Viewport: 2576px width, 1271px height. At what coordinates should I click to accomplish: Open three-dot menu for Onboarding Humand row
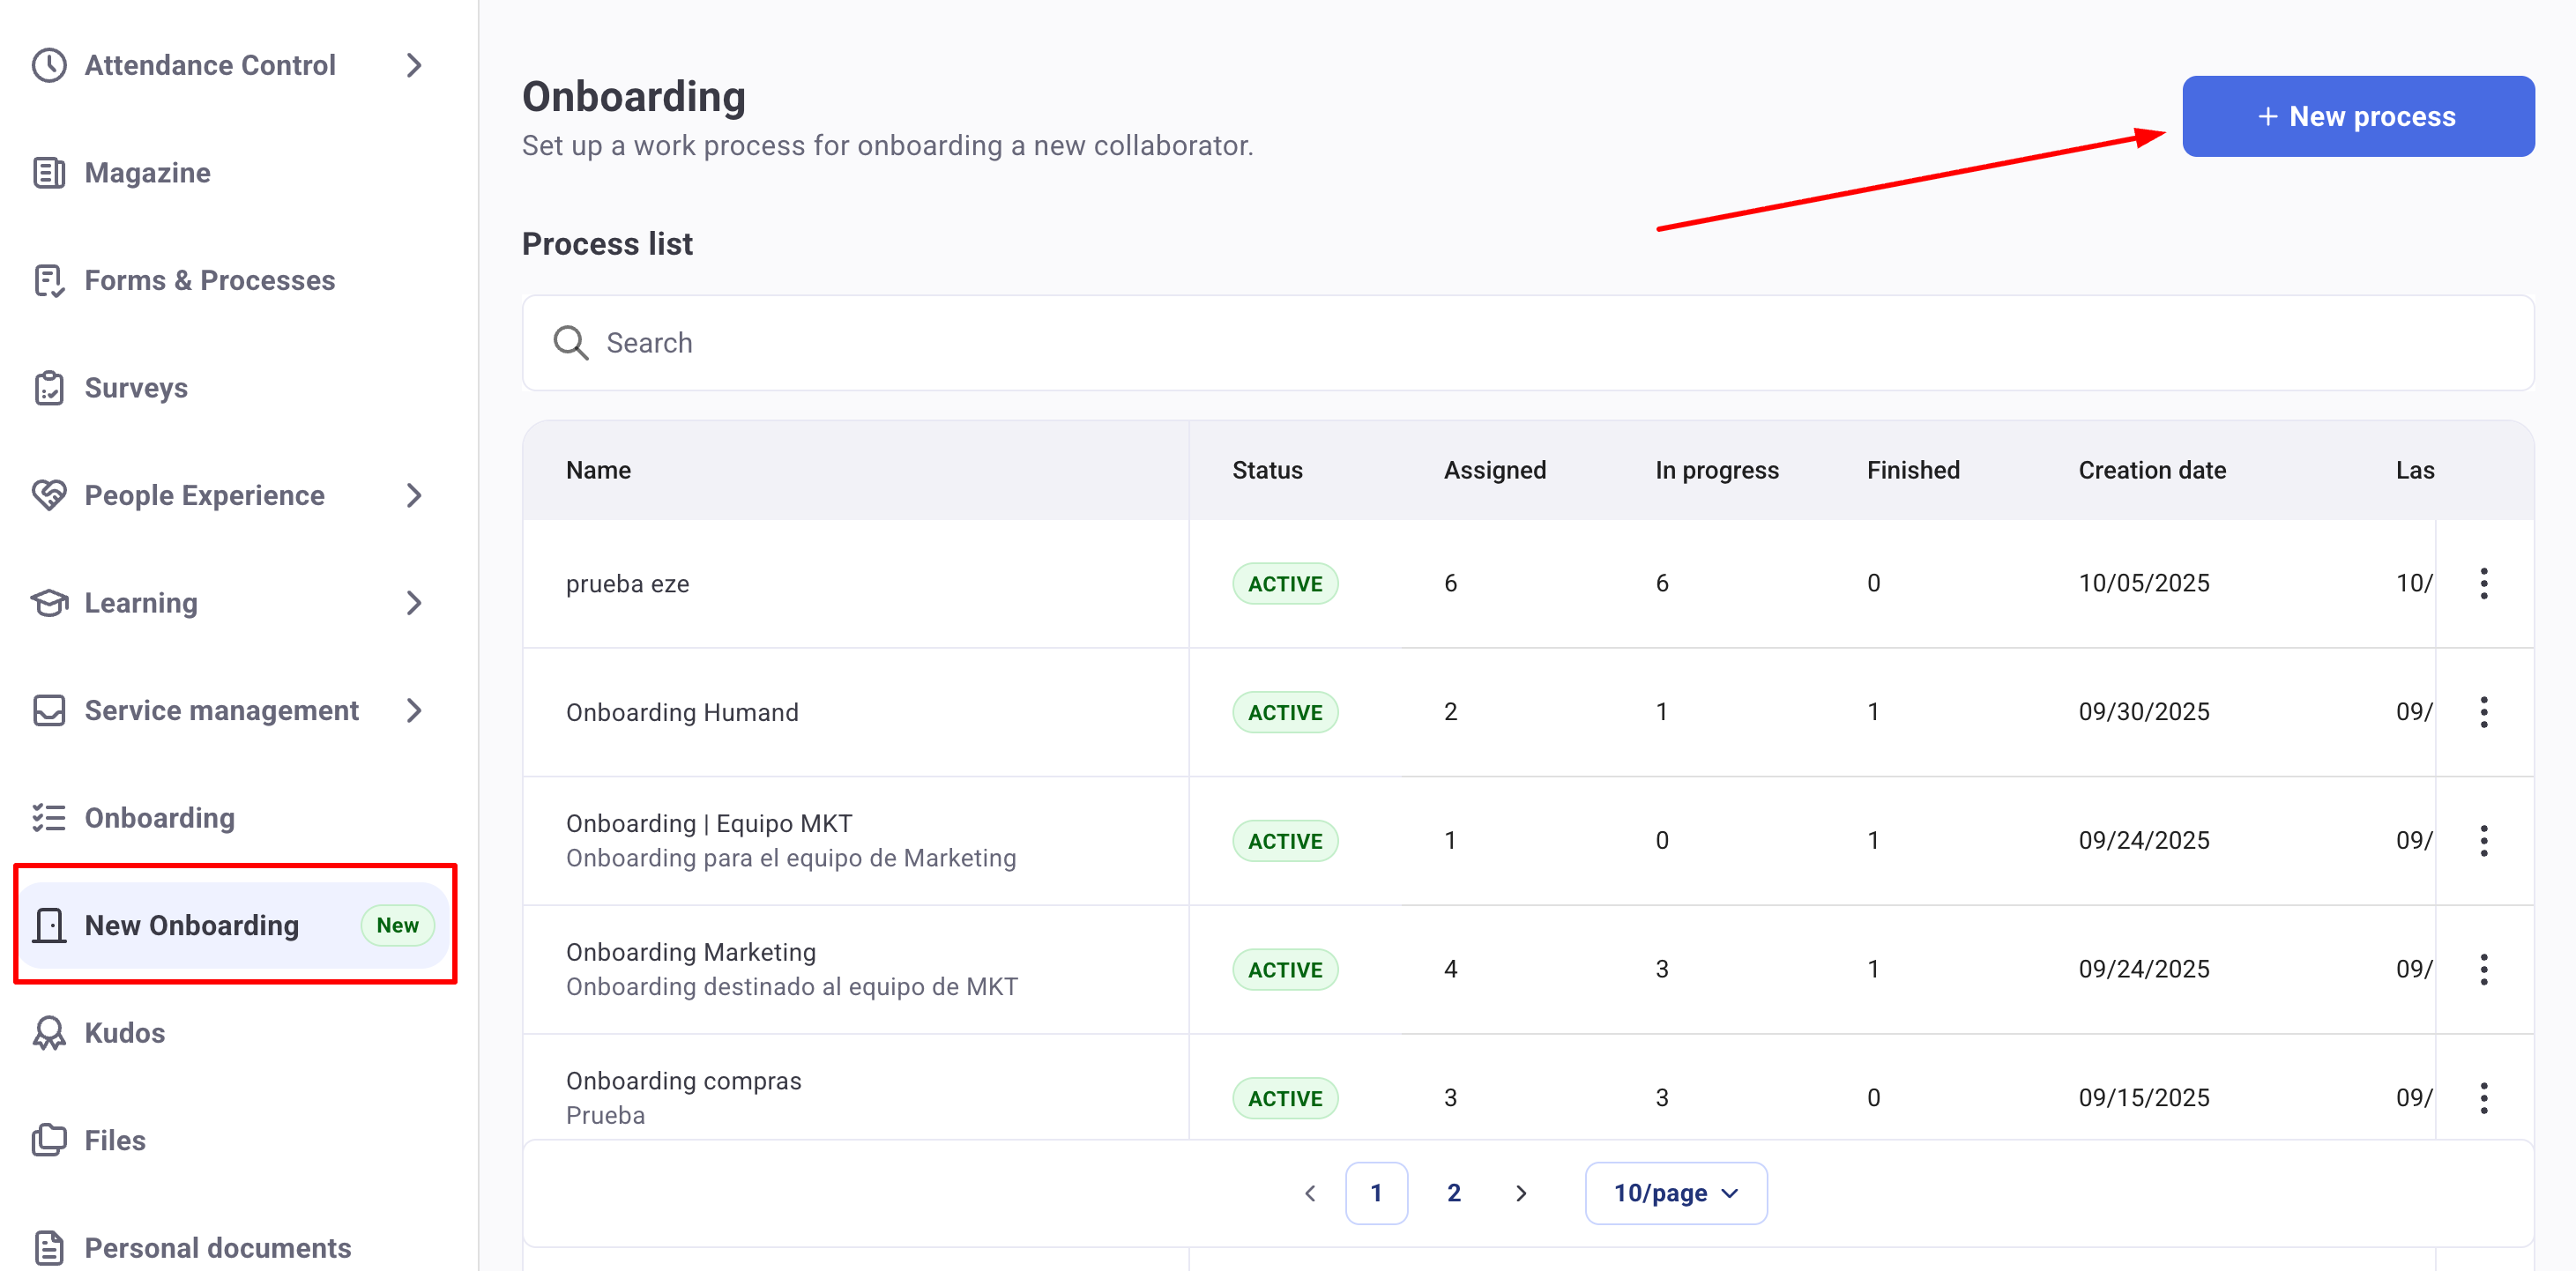pyautogui.click(x=2483, y=712)
